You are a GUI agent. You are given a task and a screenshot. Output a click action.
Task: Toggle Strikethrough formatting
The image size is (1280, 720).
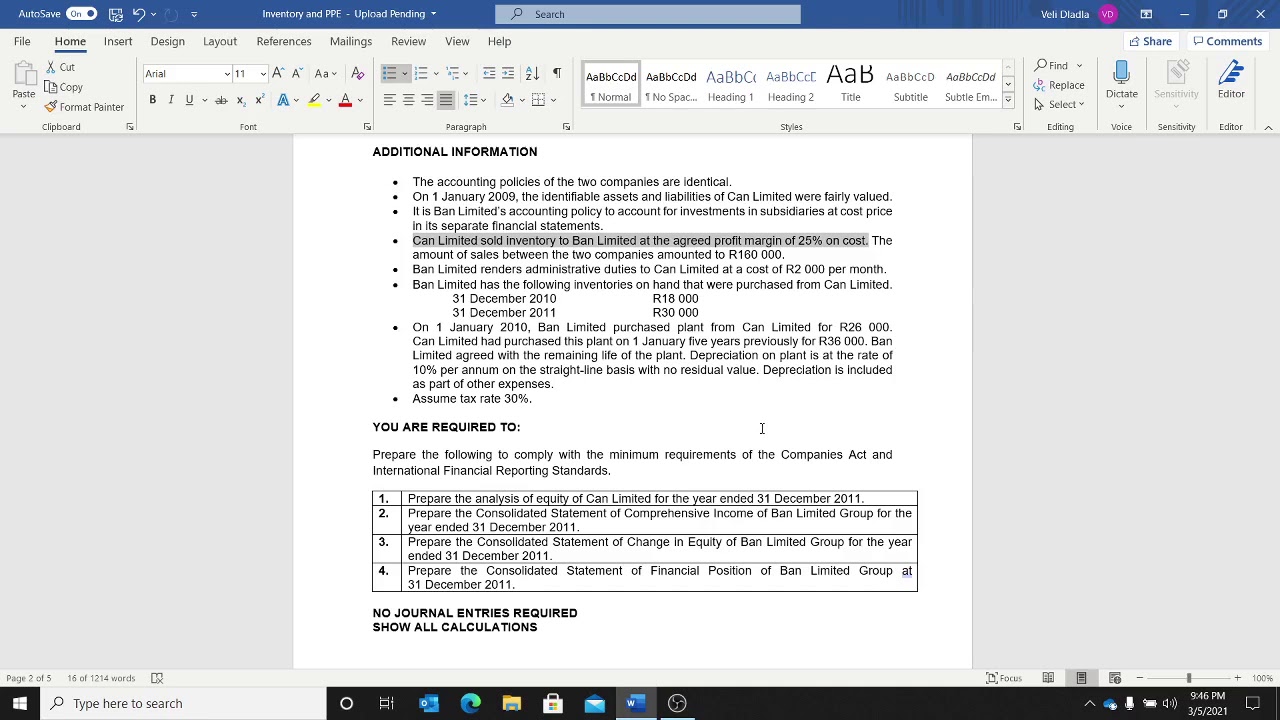[221, 100]
